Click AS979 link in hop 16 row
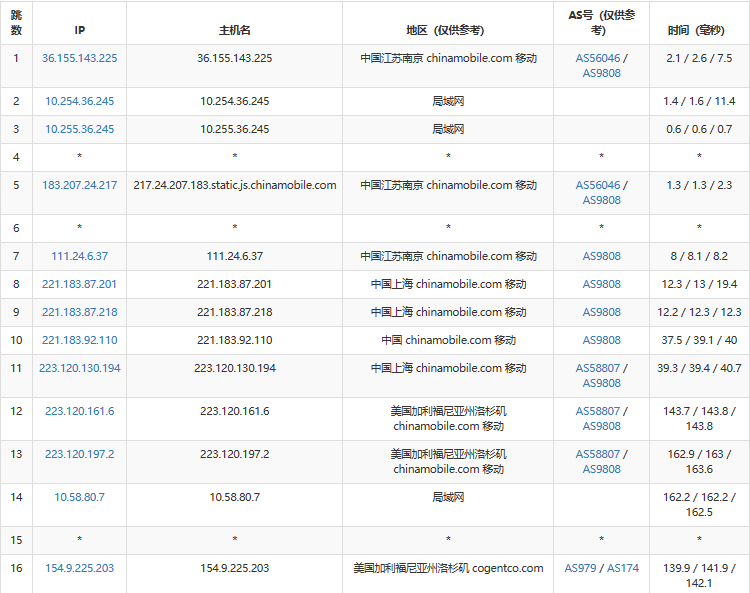The width and height of the screenshot is (750, 593). click(x=580, y=568)
